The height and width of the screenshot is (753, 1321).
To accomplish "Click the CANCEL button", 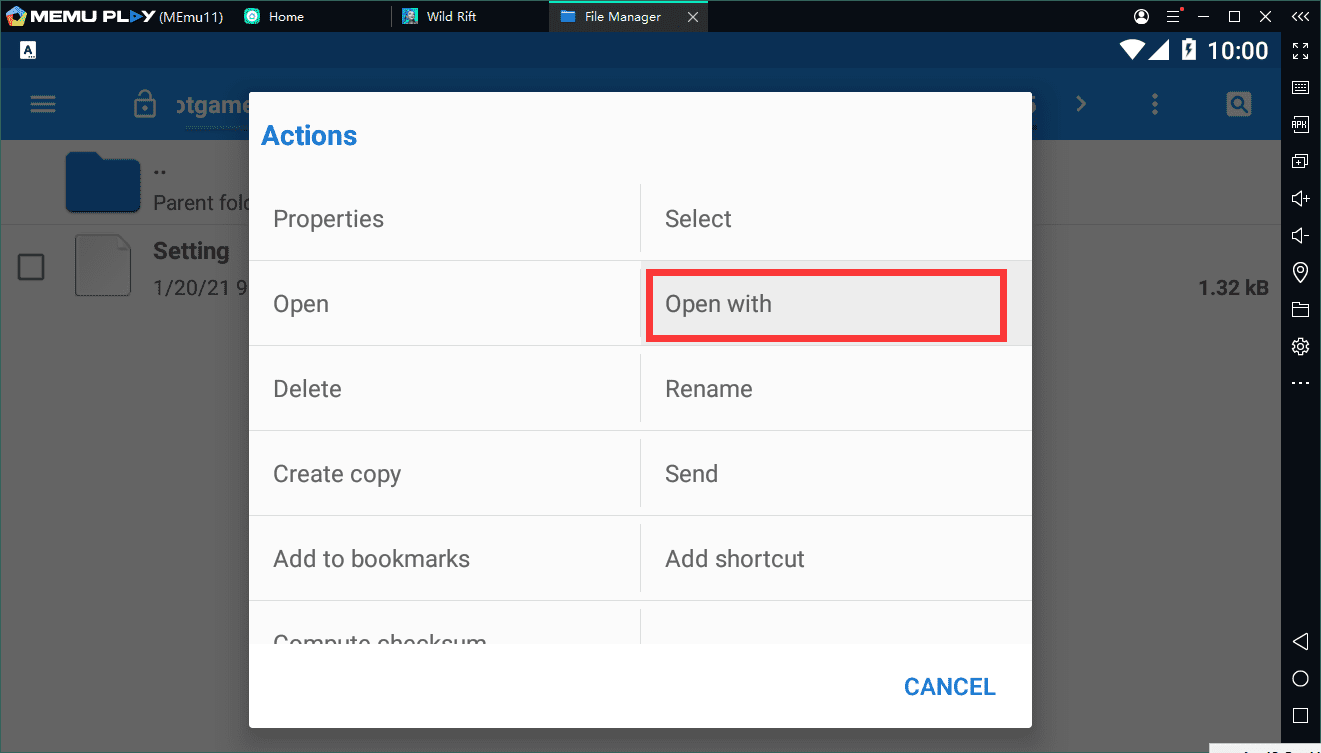I will coord(949,687).
